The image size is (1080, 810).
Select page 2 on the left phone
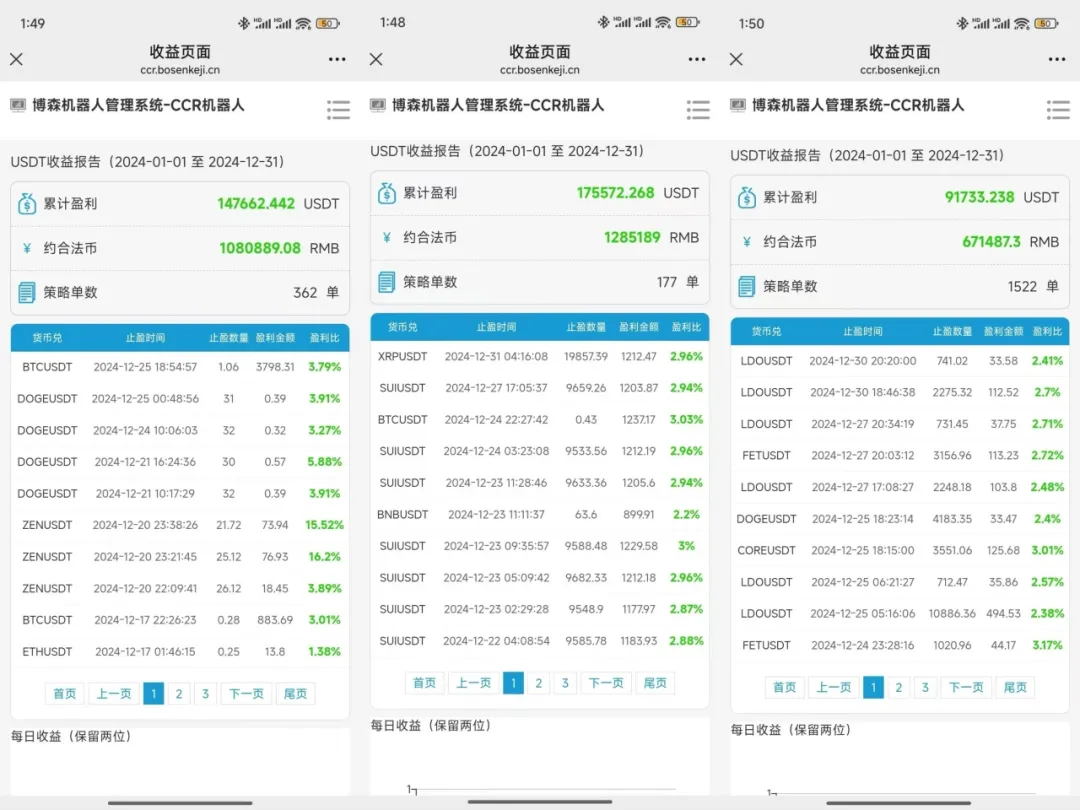coord(179,694)
